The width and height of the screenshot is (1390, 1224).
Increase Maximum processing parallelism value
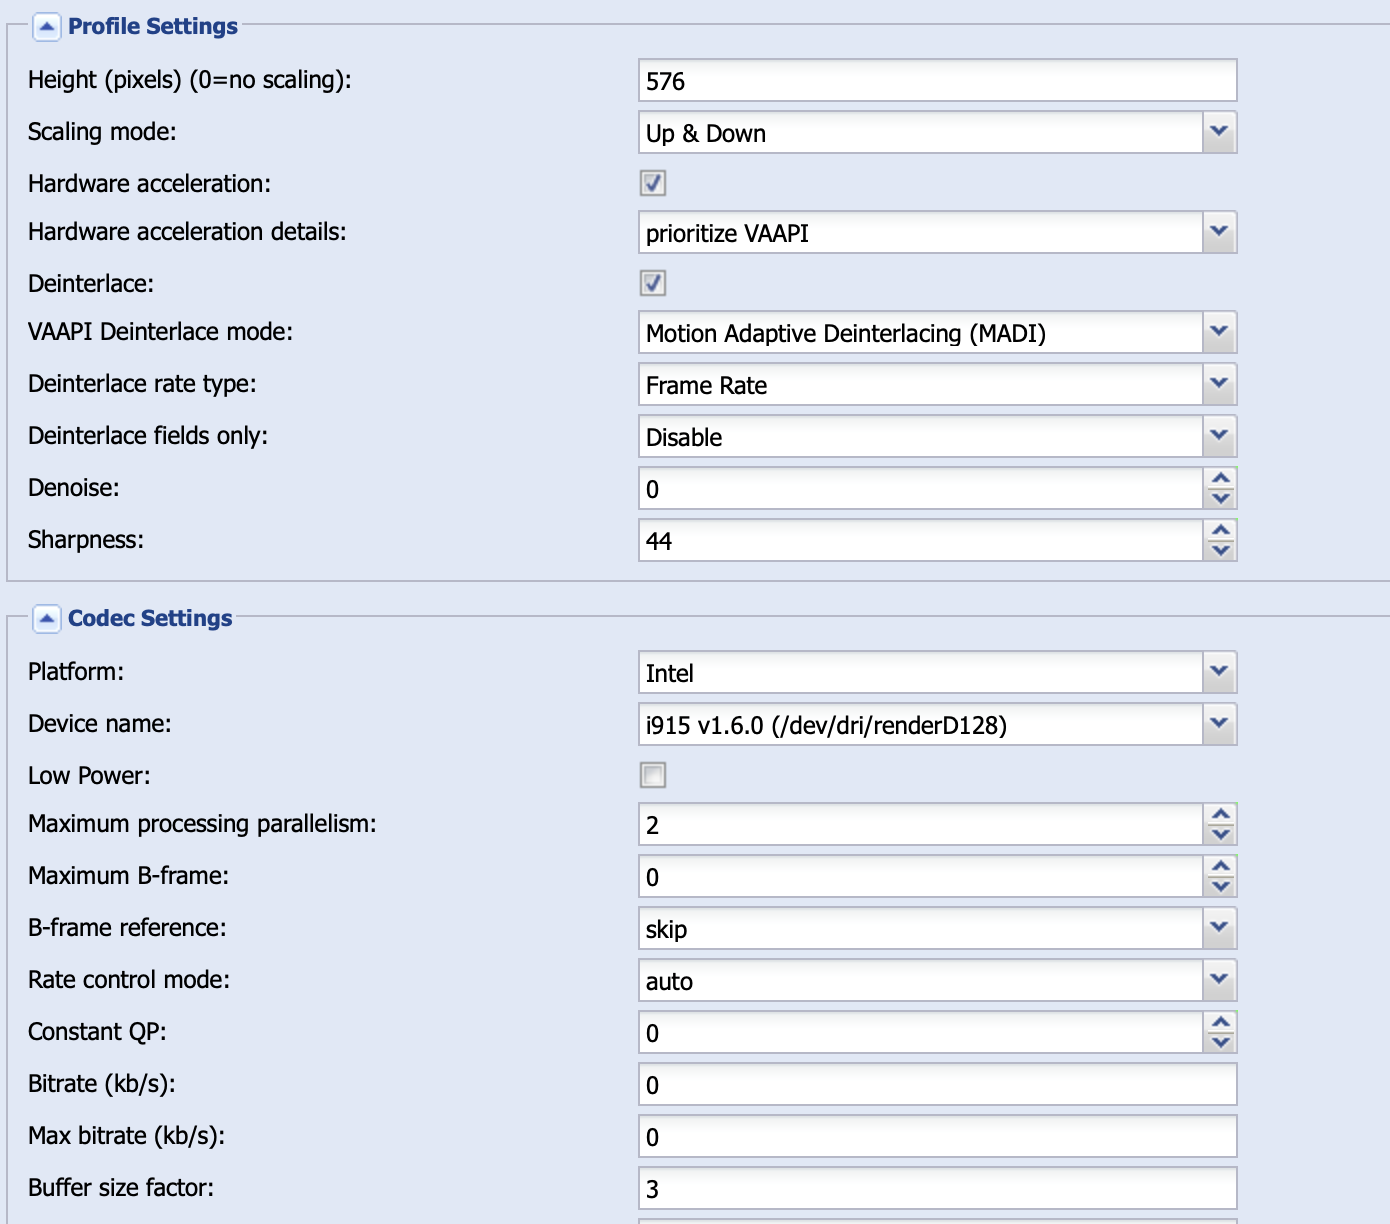click(1220, 815)
